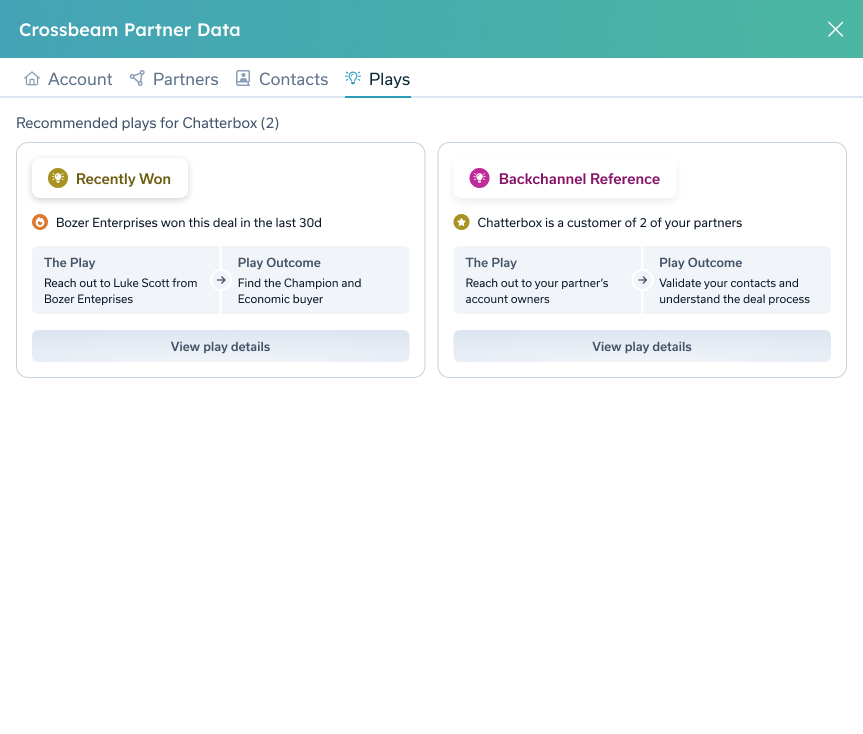863x734 pixels.
Task: Go to the Contacts tab
Action: pos(293,79)
